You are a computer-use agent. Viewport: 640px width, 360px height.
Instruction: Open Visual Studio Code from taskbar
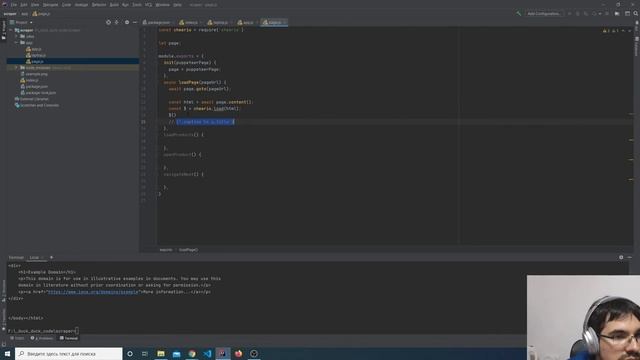(x=207, y=354)
